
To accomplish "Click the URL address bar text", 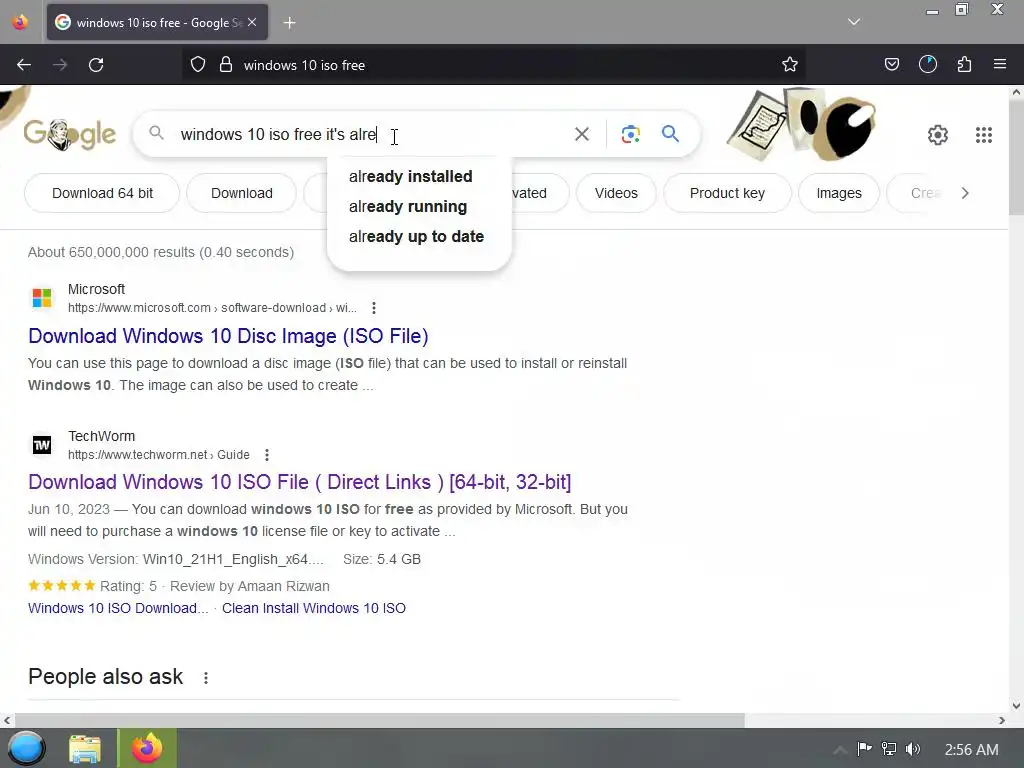I will (x=304, y=65).
